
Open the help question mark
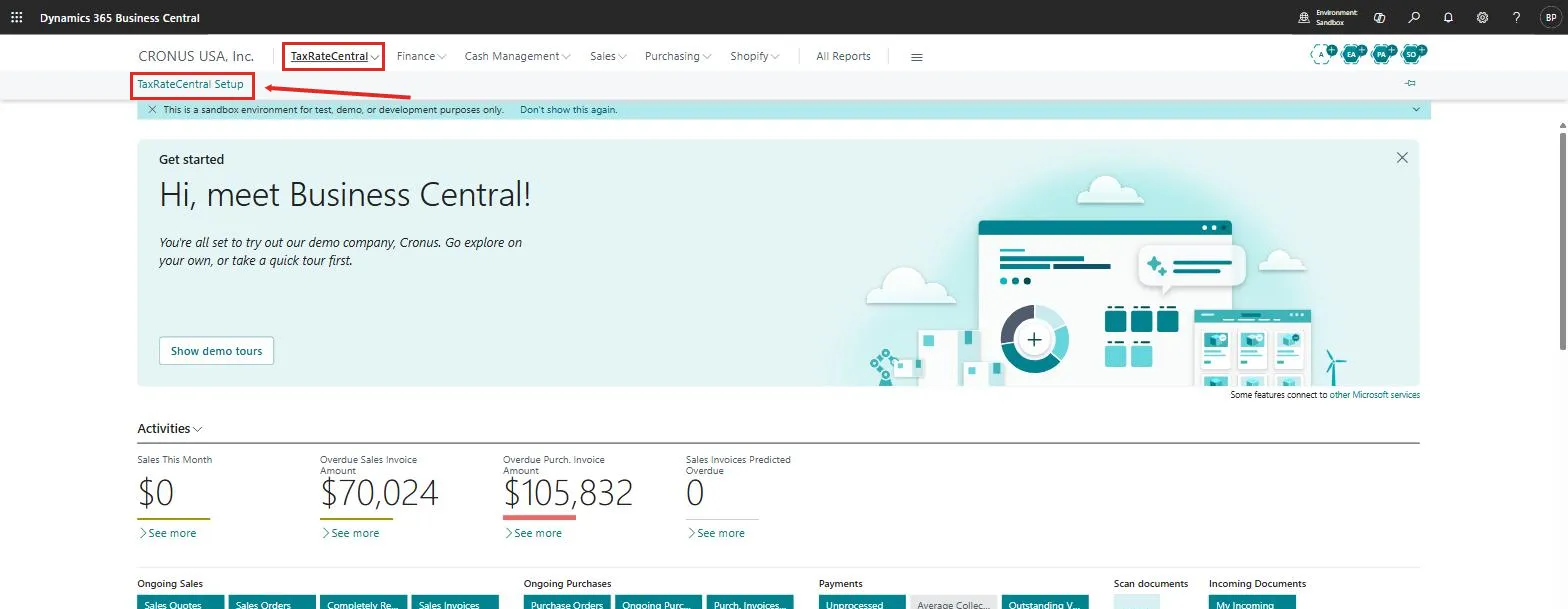click(x=1516, y=18)
